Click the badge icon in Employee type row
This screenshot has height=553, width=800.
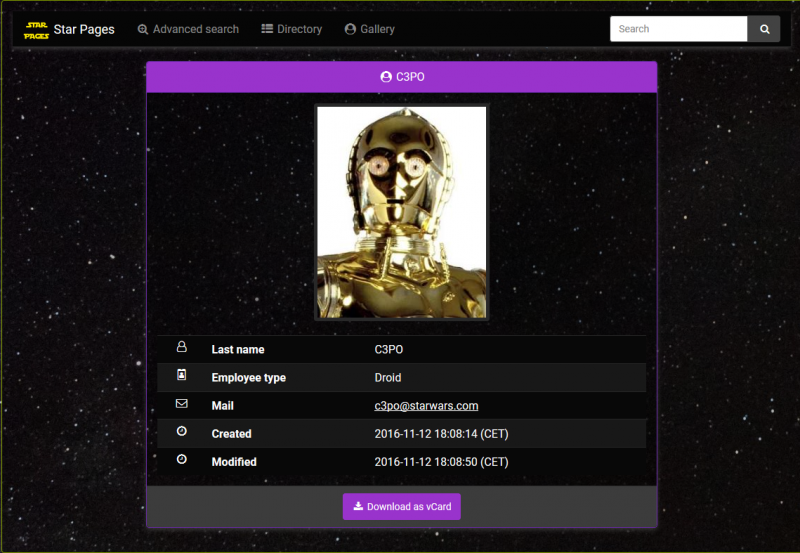click(182, 375)
